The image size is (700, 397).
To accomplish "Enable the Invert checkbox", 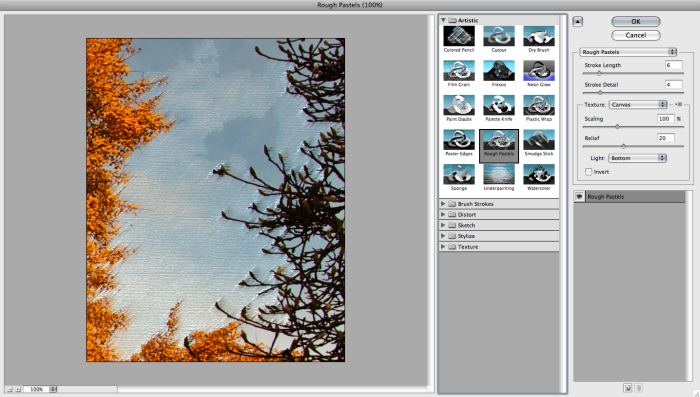I will pos(588,171).
